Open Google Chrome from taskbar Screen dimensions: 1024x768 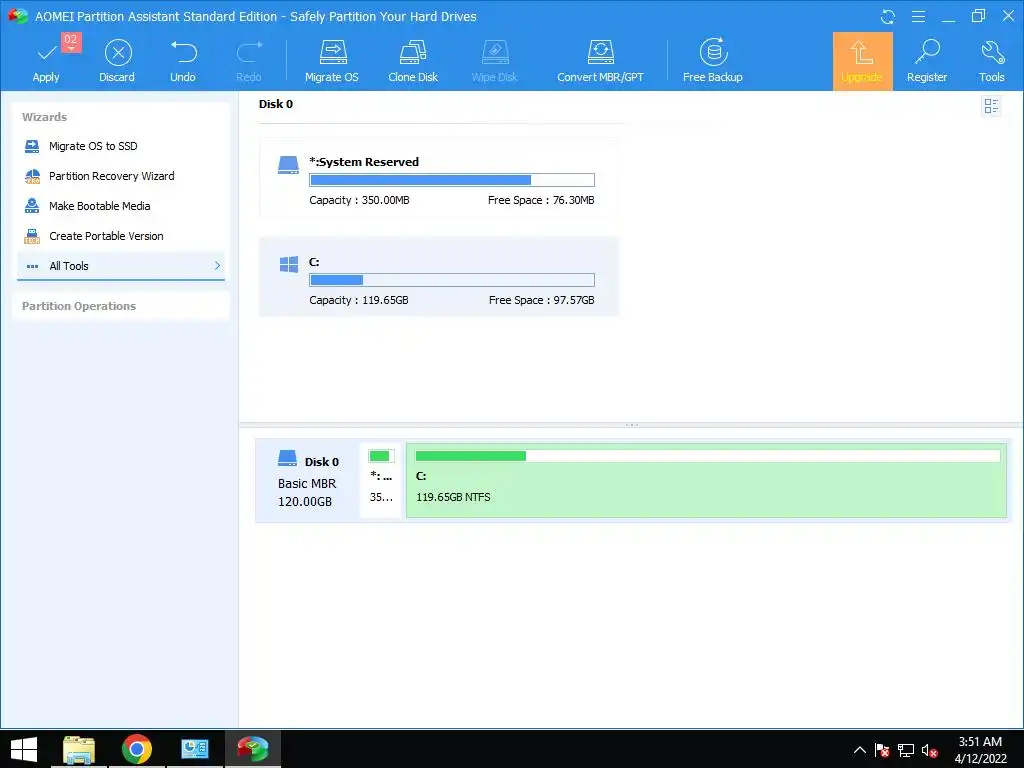[137, 749]
